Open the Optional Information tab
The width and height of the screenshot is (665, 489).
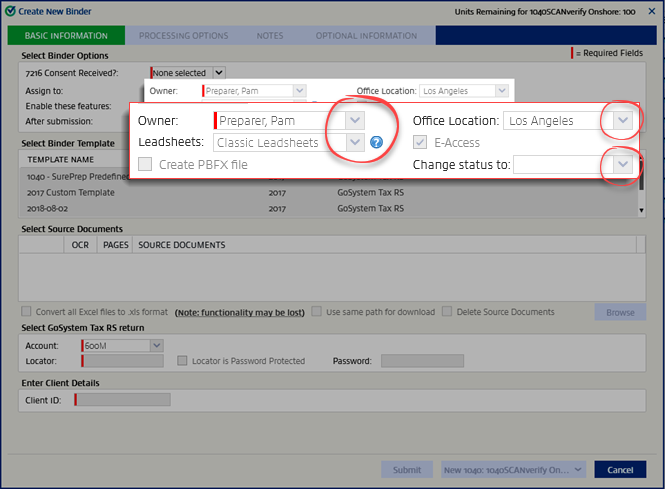click(x=365, y=35)
